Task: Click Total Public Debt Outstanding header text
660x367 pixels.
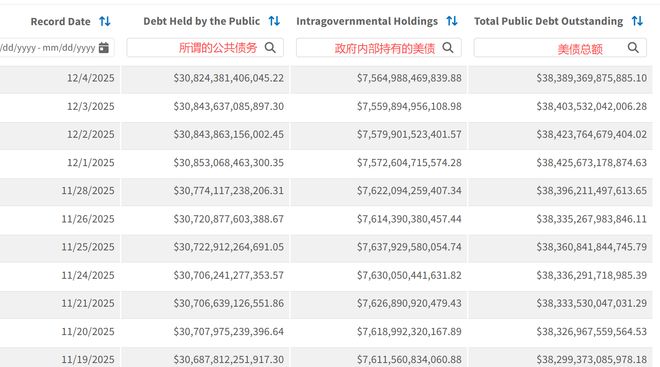Action: point(548,21)
